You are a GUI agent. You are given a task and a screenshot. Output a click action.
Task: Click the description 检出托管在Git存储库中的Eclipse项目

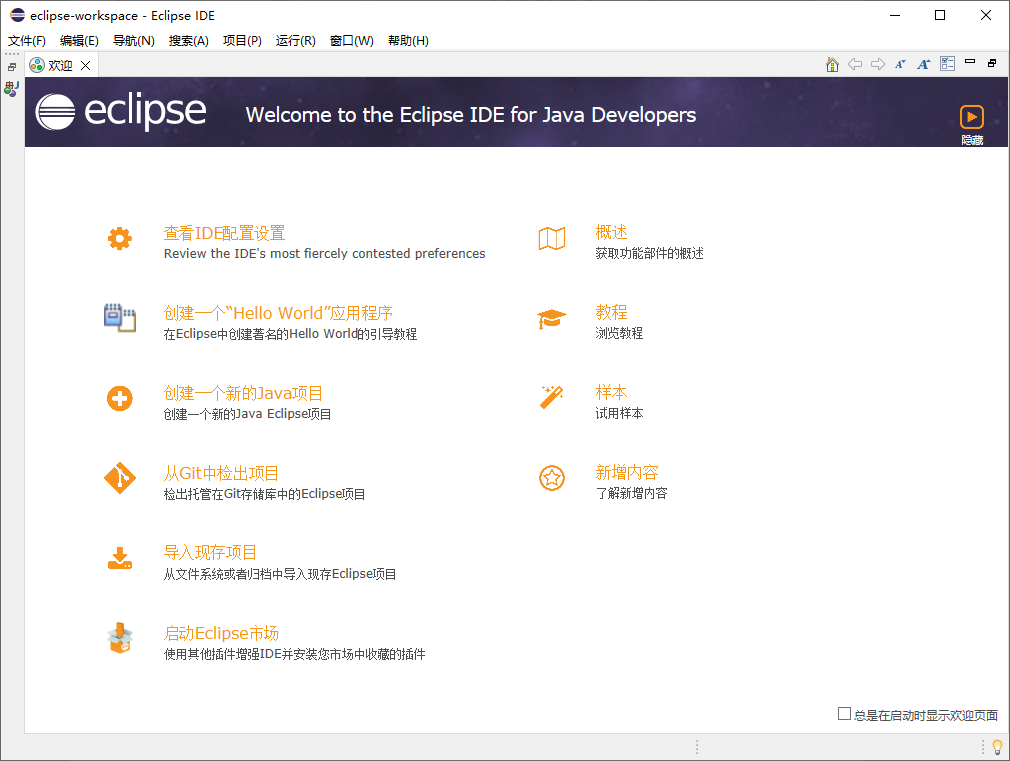[264, 494]
